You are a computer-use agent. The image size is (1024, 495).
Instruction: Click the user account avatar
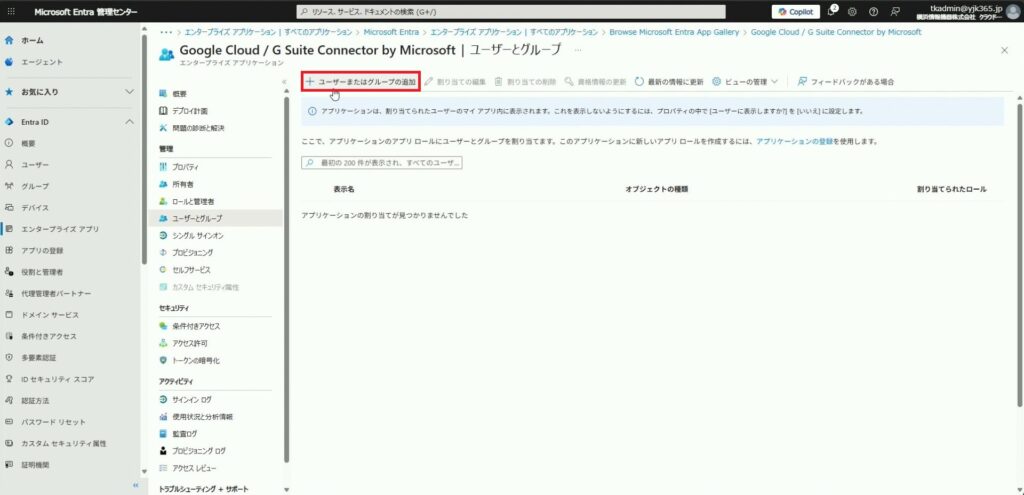tap(1012, 12)
